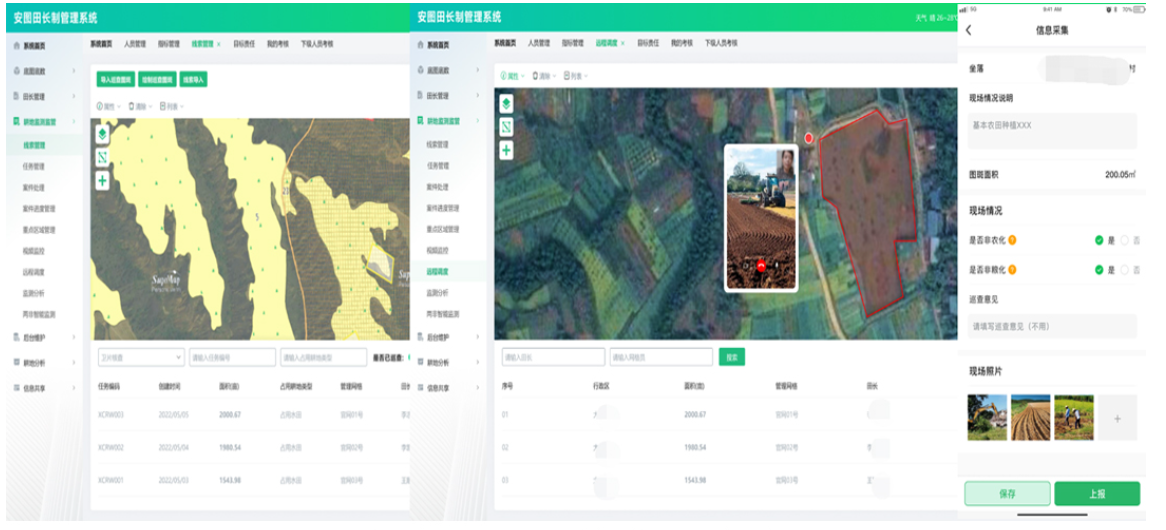This screenshot has width=1166, height=530.
Task: Tap the 上报 button to submit
Action: [x=1097, y=493]
